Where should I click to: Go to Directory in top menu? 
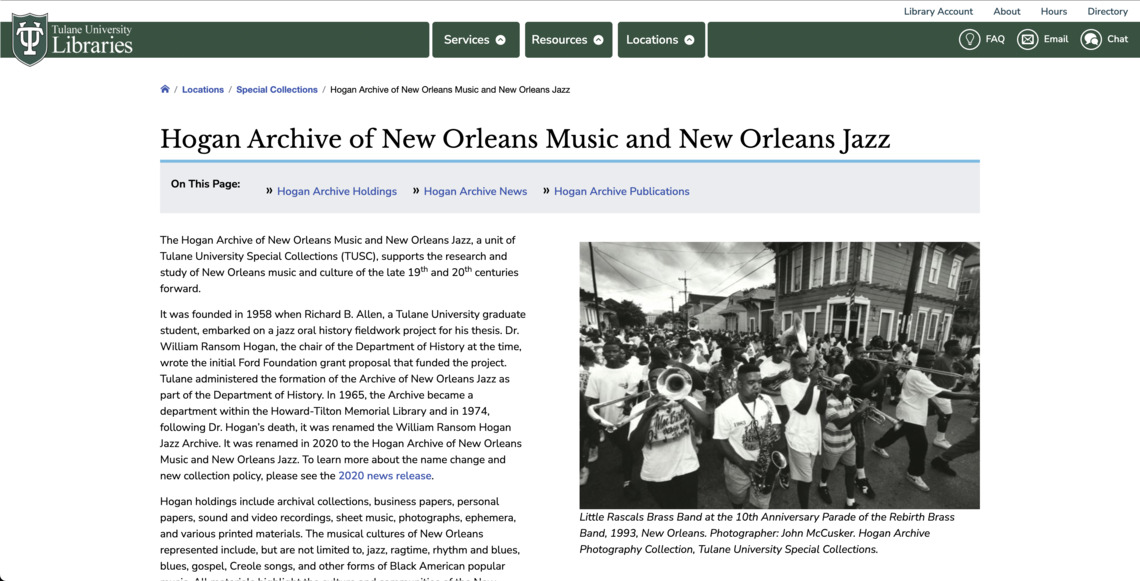point(1107,11)
